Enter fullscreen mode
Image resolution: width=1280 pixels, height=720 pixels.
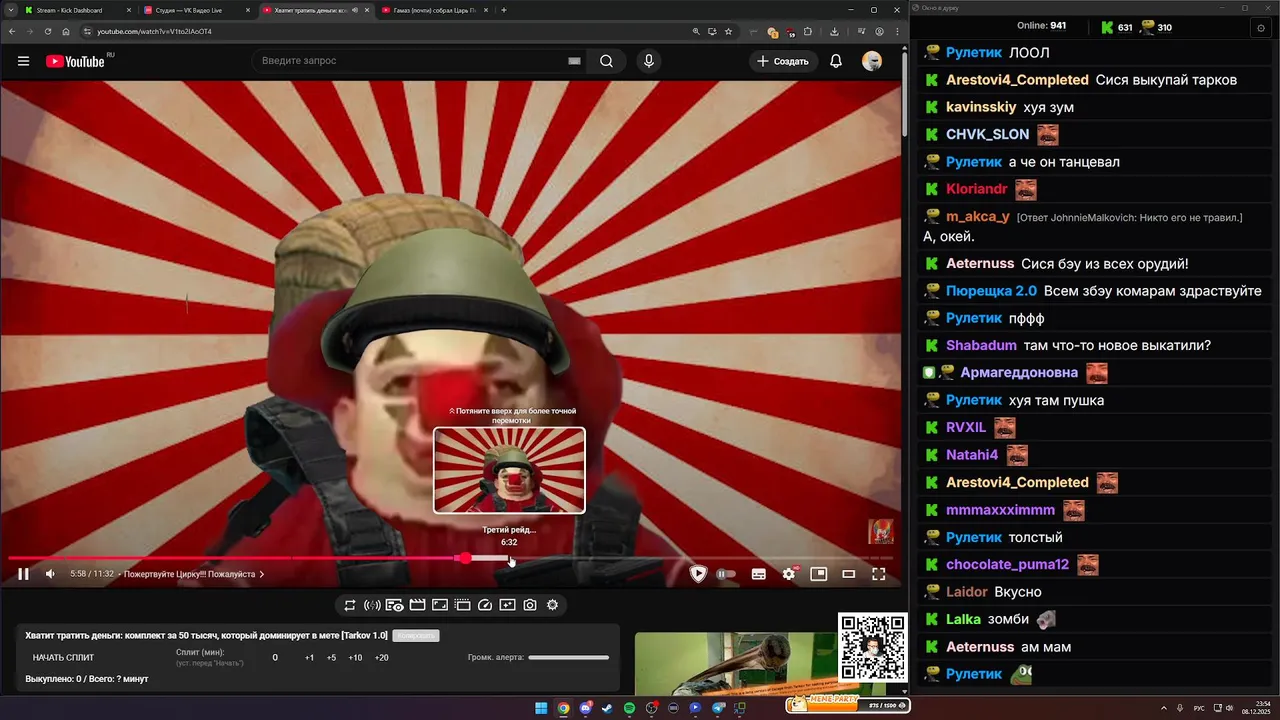point(879,574)
